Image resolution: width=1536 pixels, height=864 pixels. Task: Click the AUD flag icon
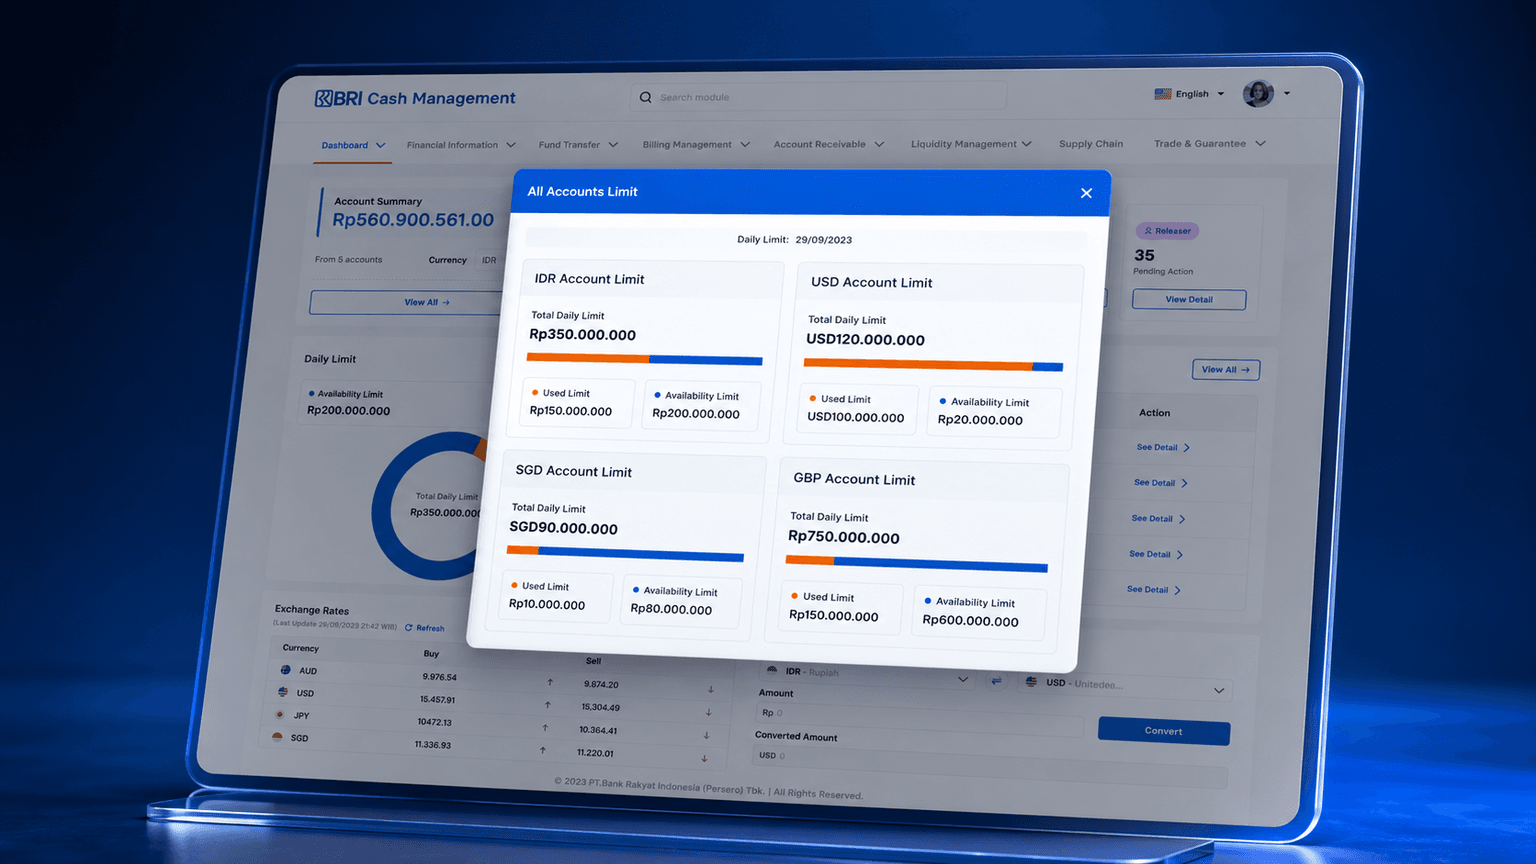[286, 670]
